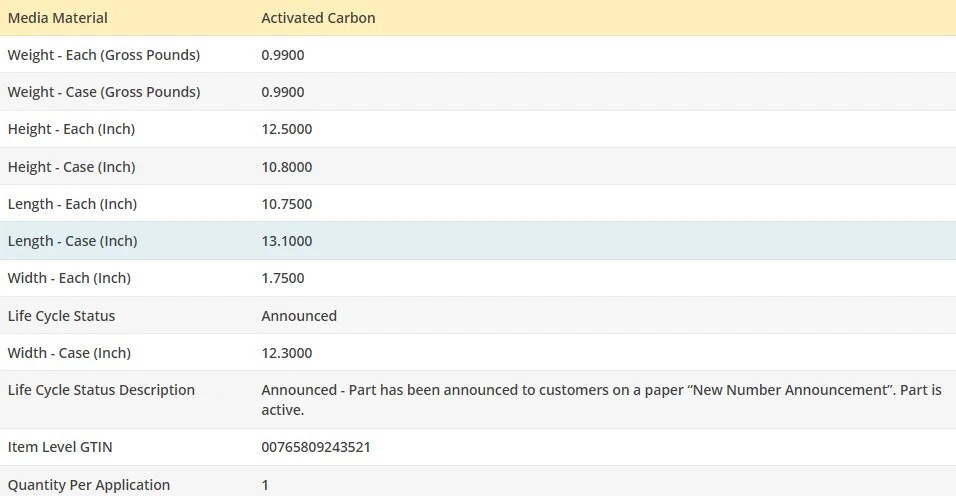Click the "Width - Each (Inch)" label
This screenshot has height=496, width=956.
(x=69, y=278)
